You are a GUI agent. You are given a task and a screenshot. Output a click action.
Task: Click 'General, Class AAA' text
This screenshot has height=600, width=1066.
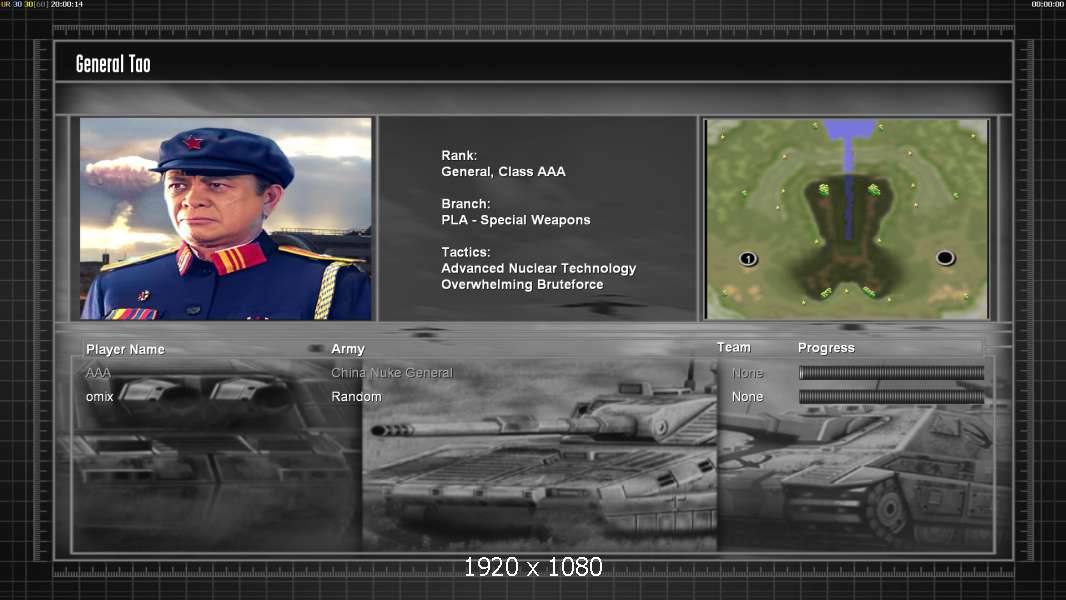[x=503, y=172]
